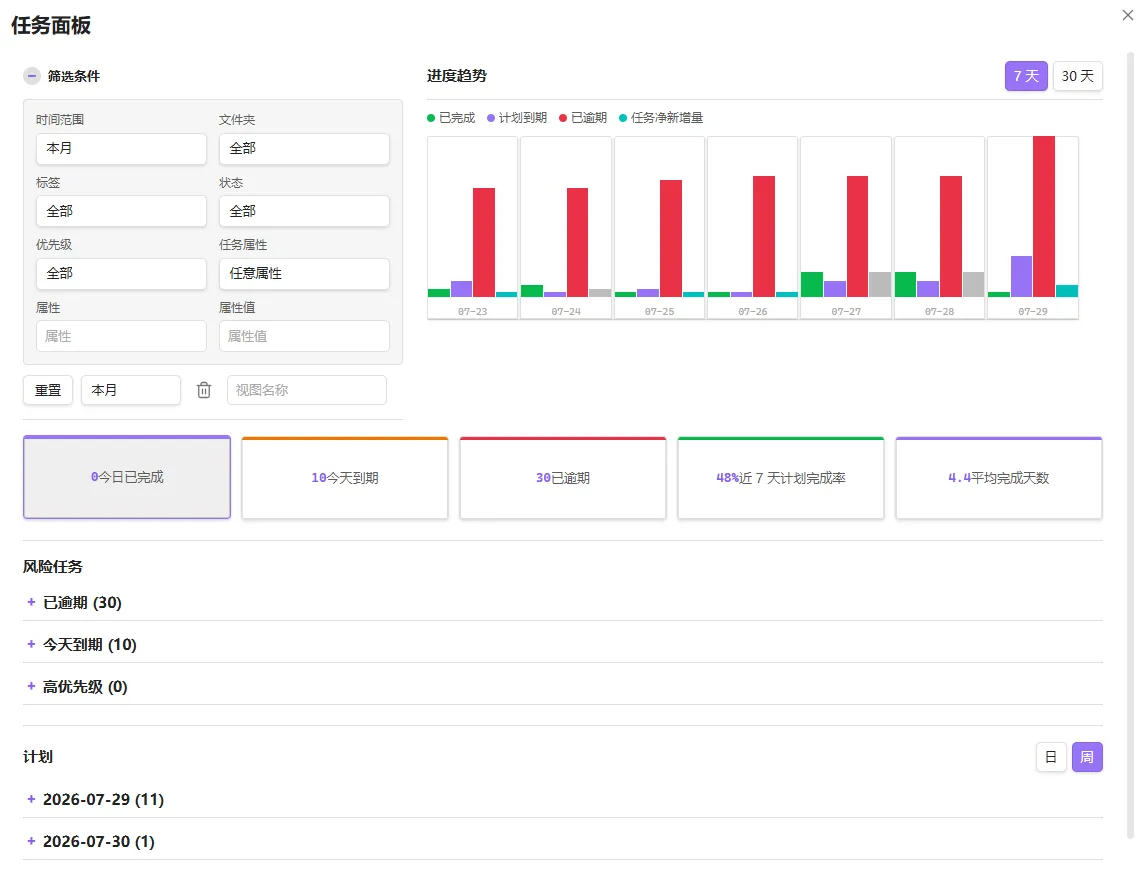This screenshot has height=875, width=1148.
Task: Click the vertical scrollbar on right
Action: tap(1130, 445)
